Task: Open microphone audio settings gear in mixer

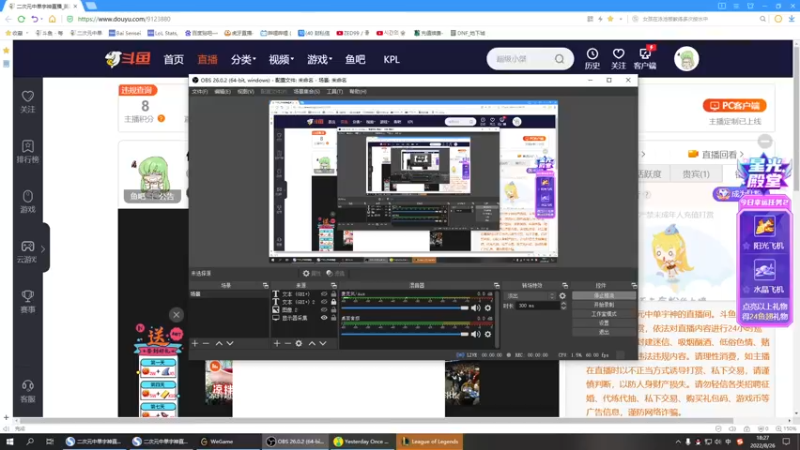Action: (488, 308)
